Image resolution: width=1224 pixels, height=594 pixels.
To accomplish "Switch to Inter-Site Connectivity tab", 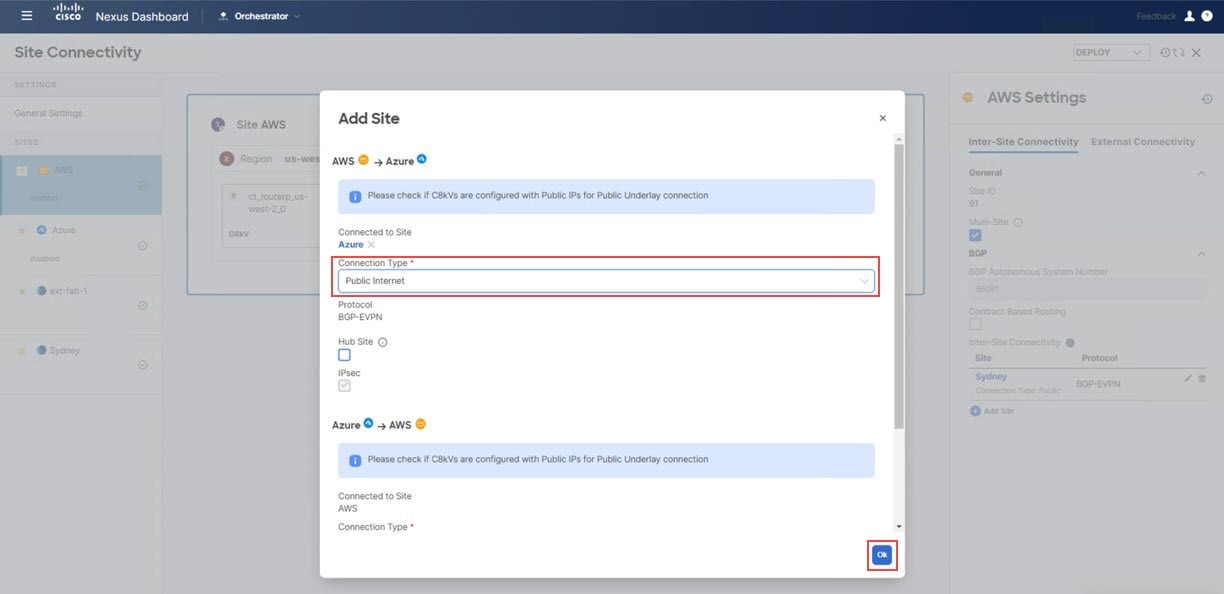I will point(1024,142).
